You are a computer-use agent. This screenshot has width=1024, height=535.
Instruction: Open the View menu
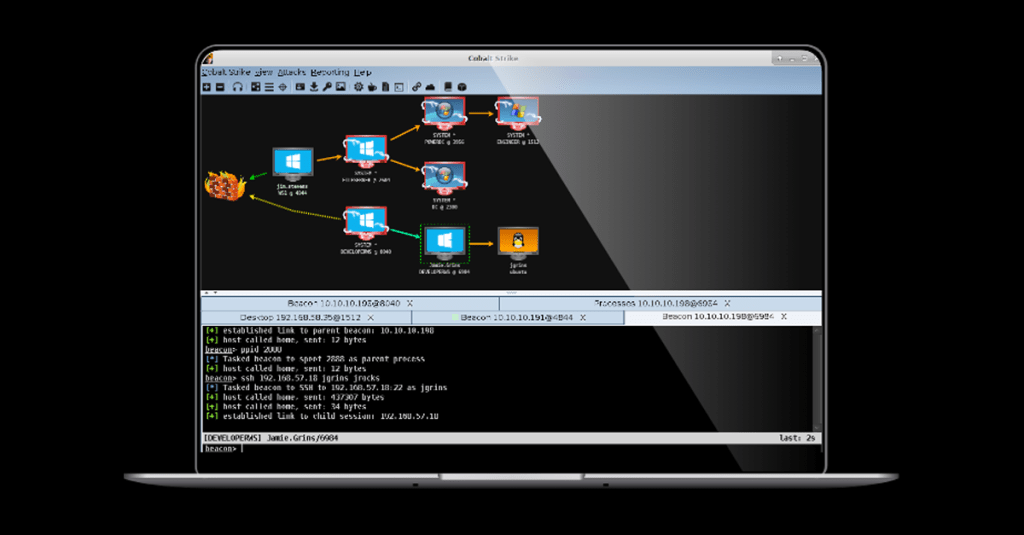pyautogui.click(x=264, y=72)
